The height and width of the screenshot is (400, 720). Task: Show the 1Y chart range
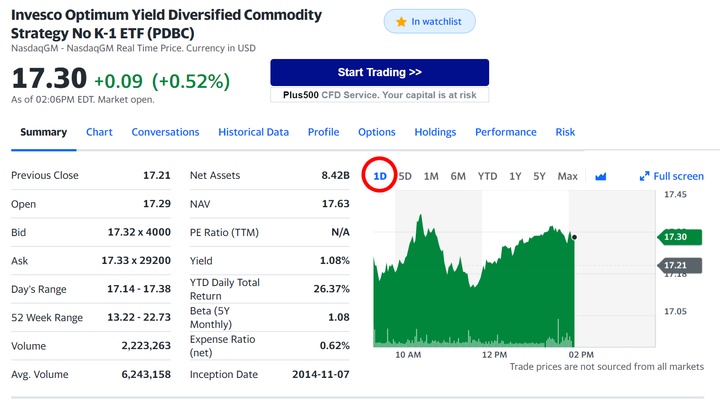[x=515, y=176]
